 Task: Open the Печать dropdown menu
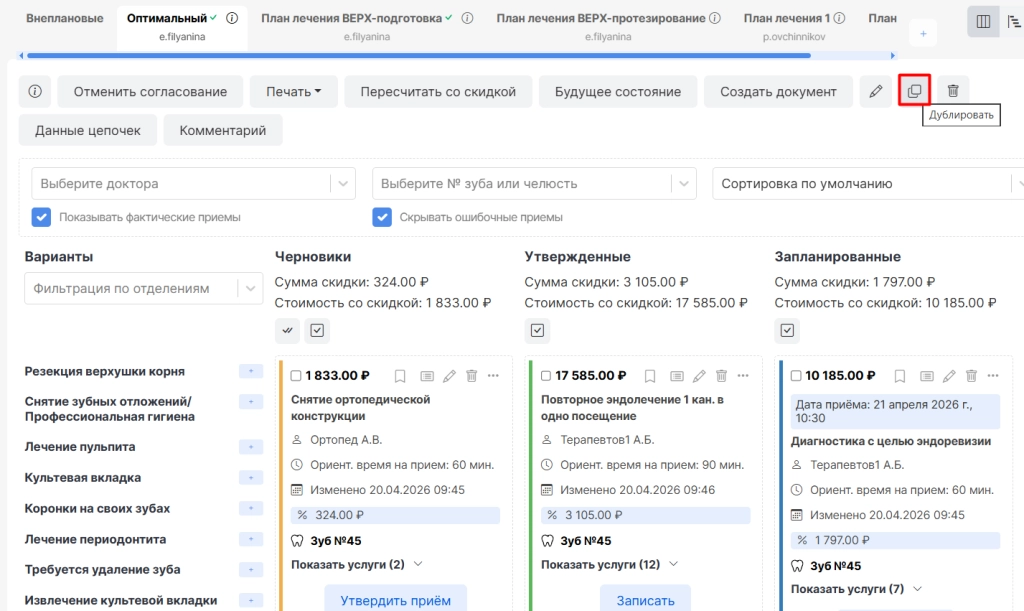point(293,91)
